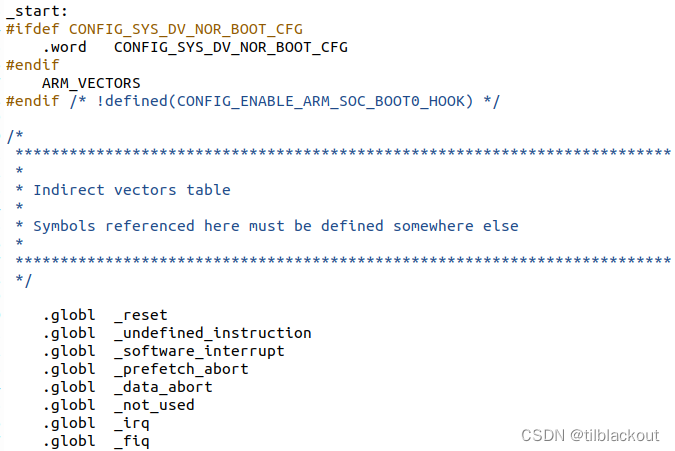Click the closing */ comment marker
The height and width of the screenshot is (451, 675).
coord(23,280)
